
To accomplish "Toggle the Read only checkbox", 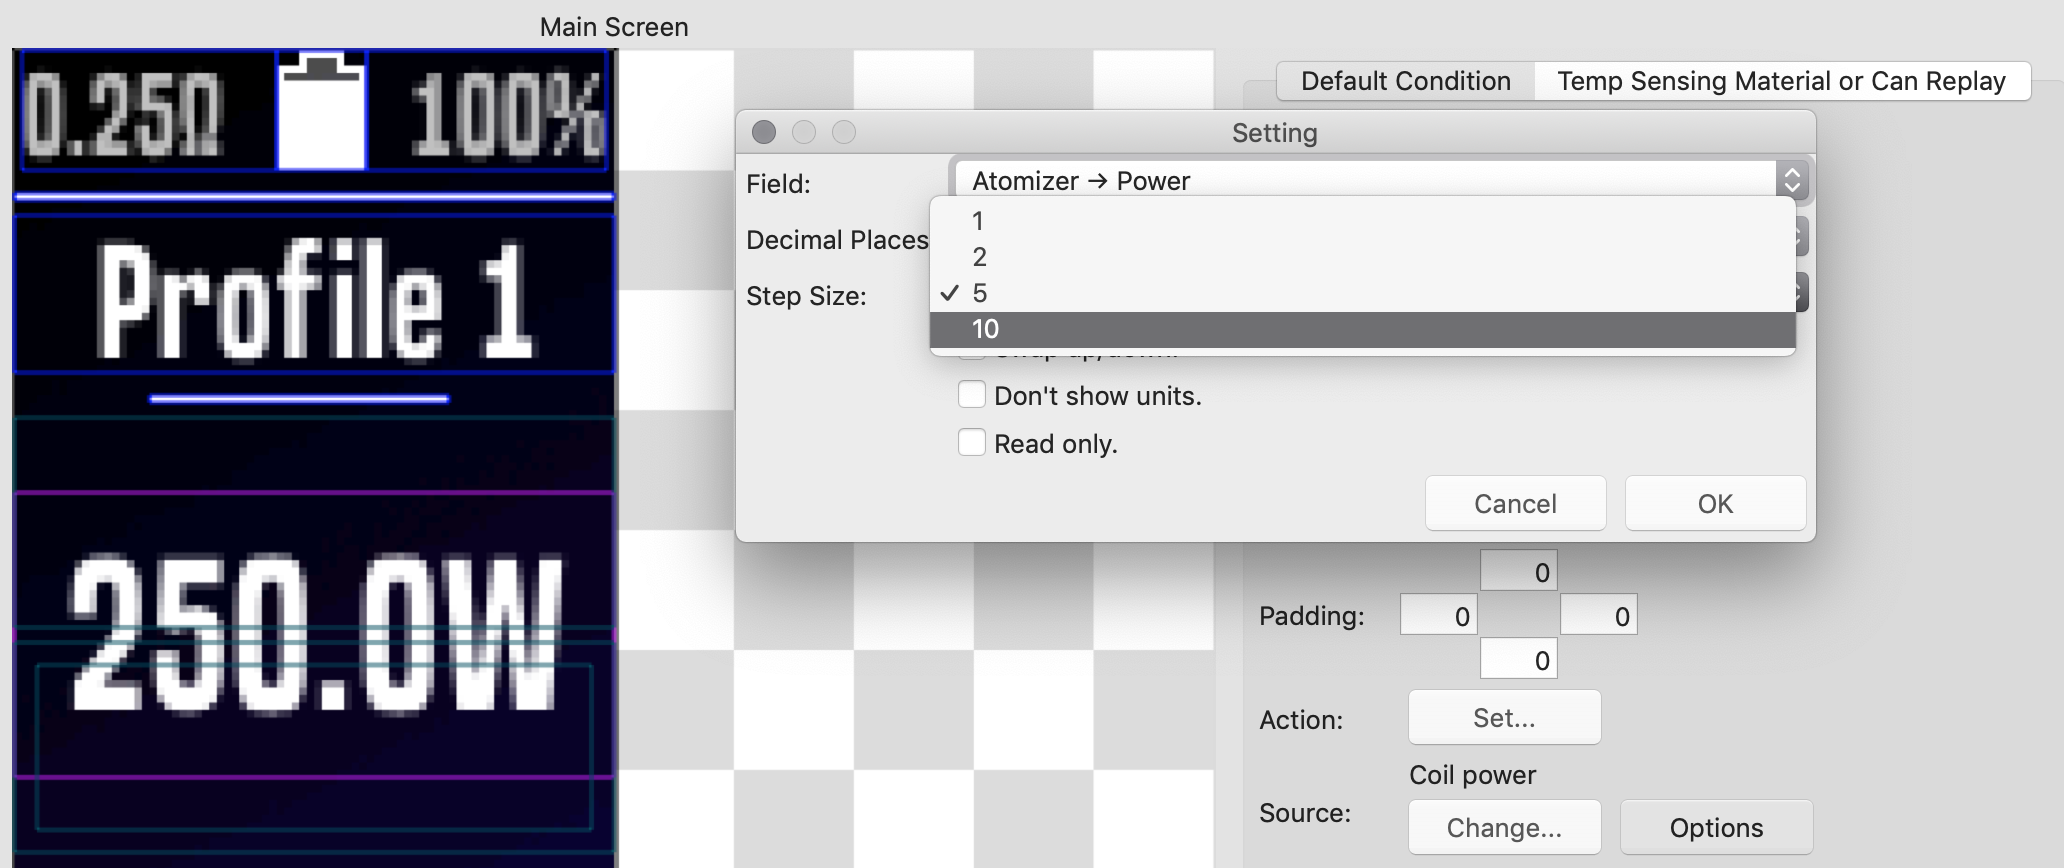I will [972, 443].
